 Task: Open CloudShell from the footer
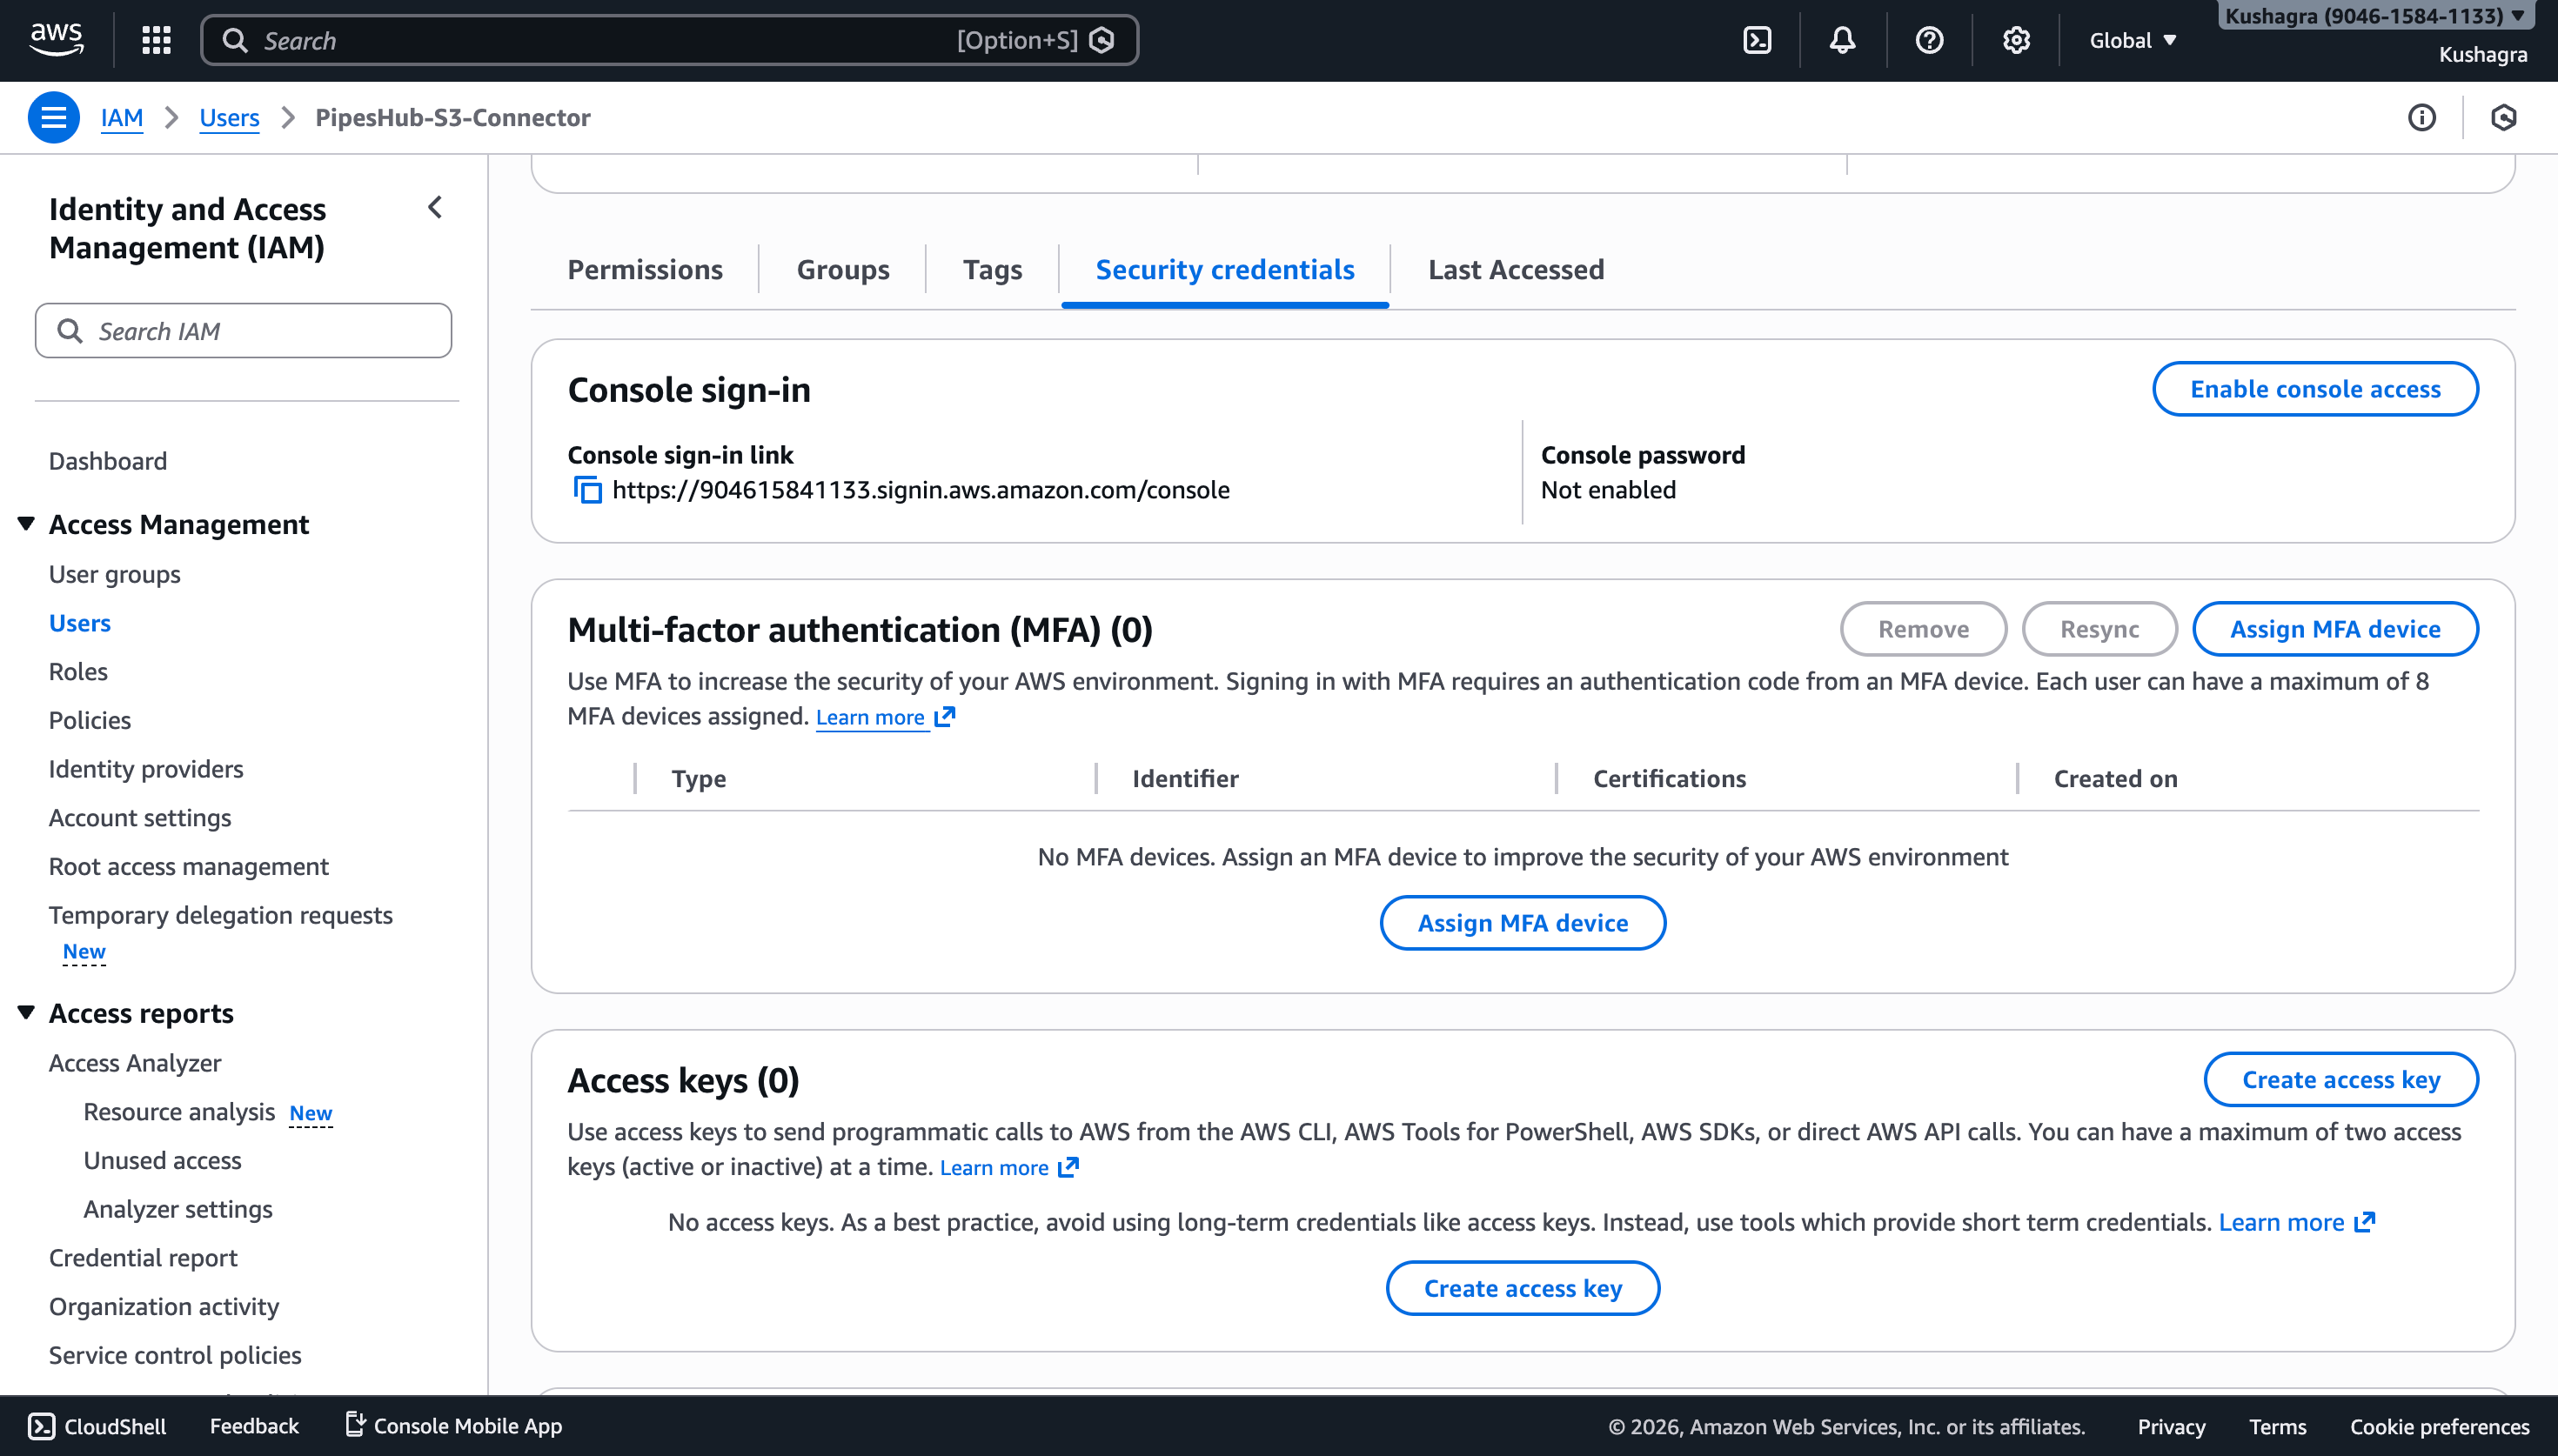97,1426
